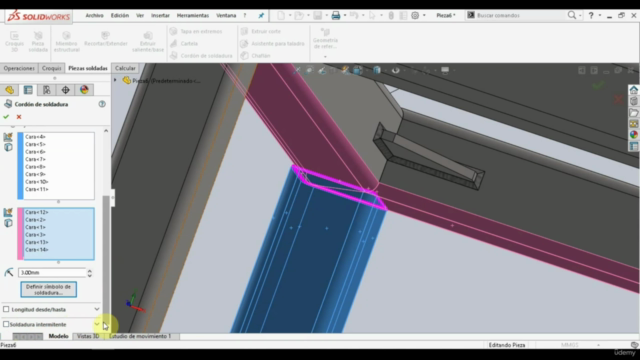
Task: Open the search dropdown arrow
Action: coord(580,16)
